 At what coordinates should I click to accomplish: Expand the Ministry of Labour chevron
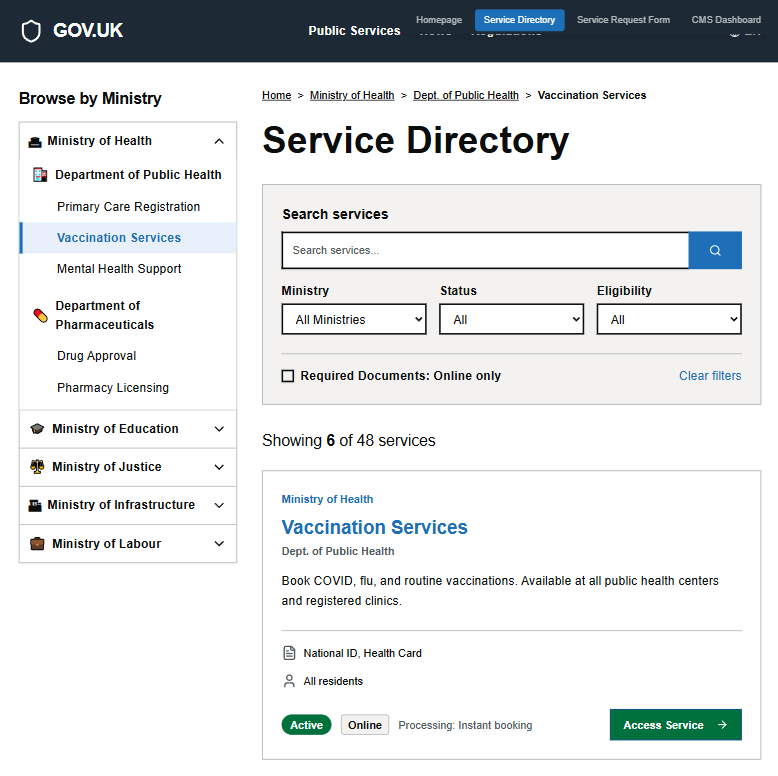[219, 544]
